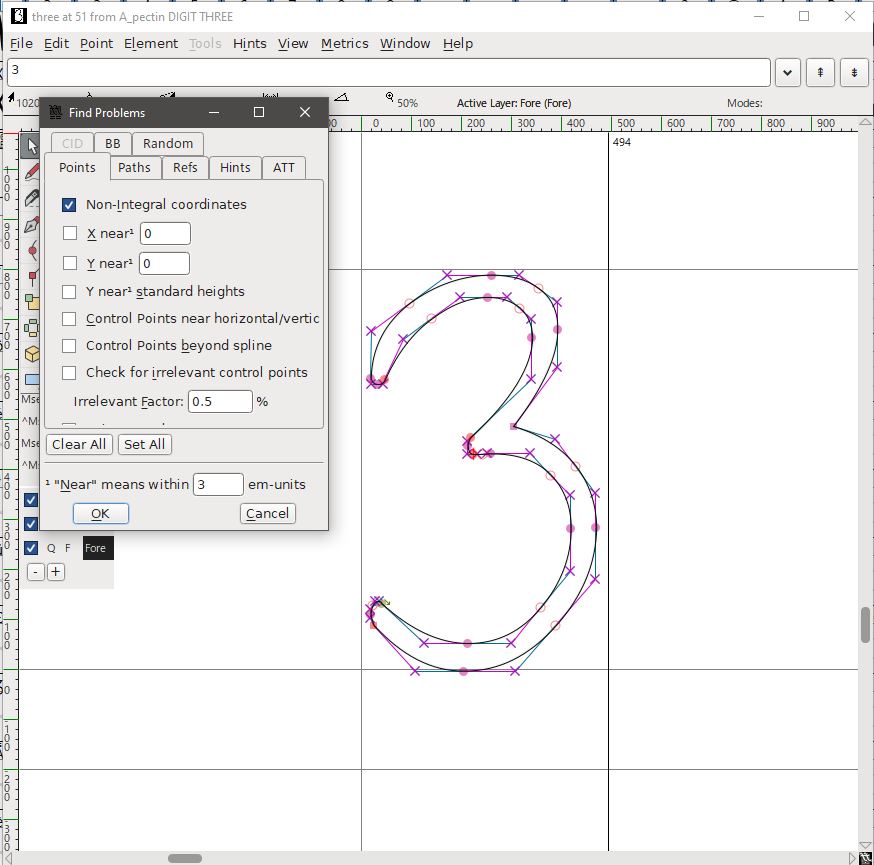Click OK in Find Problems dialog
Viewport: 874px width, 865px height.
pos(100,514)
